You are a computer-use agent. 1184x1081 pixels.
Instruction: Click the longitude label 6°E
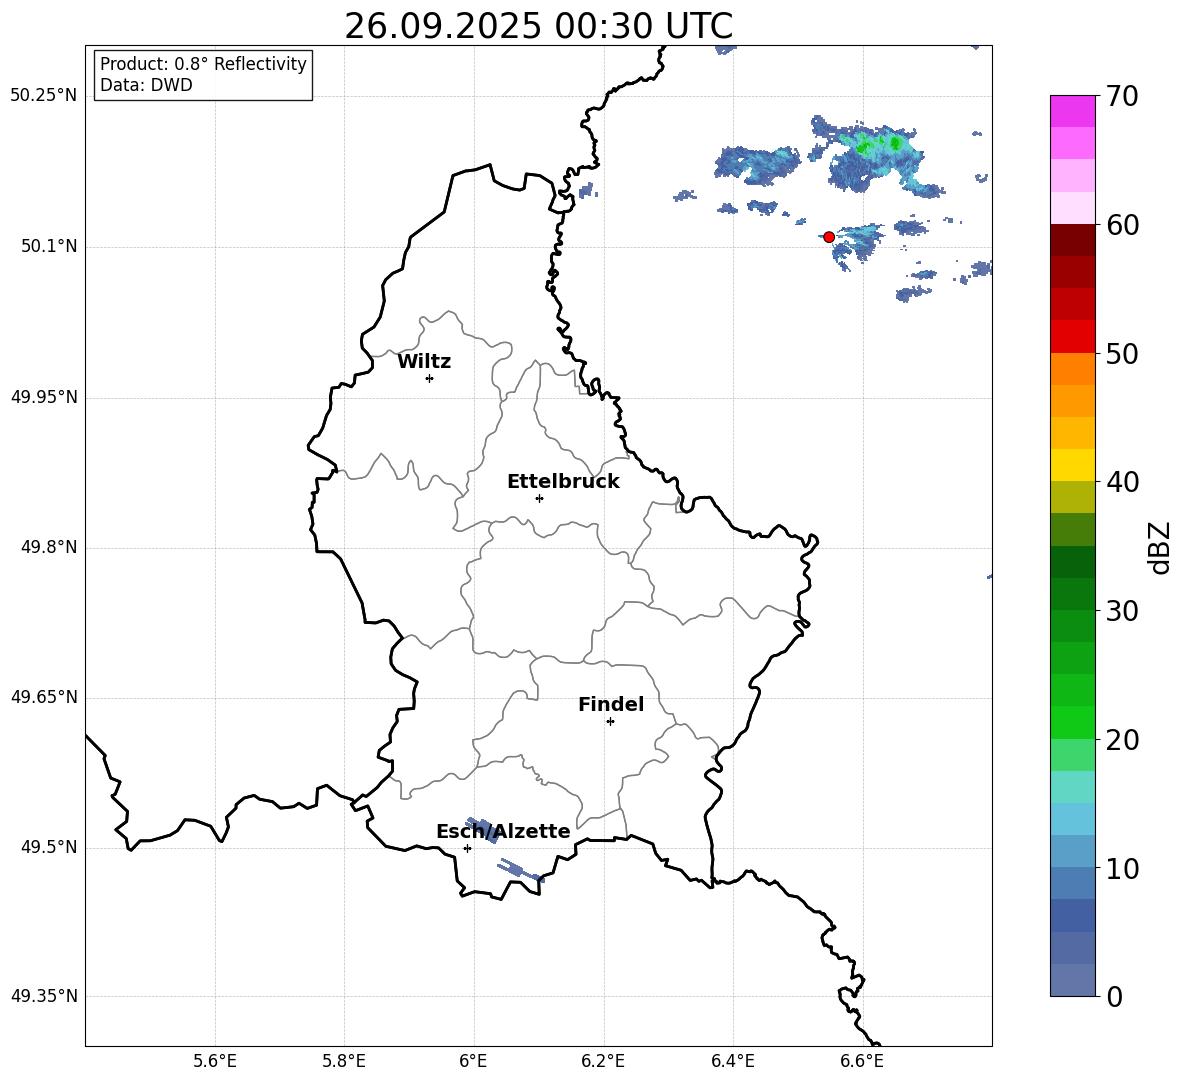click(473, 1062)
